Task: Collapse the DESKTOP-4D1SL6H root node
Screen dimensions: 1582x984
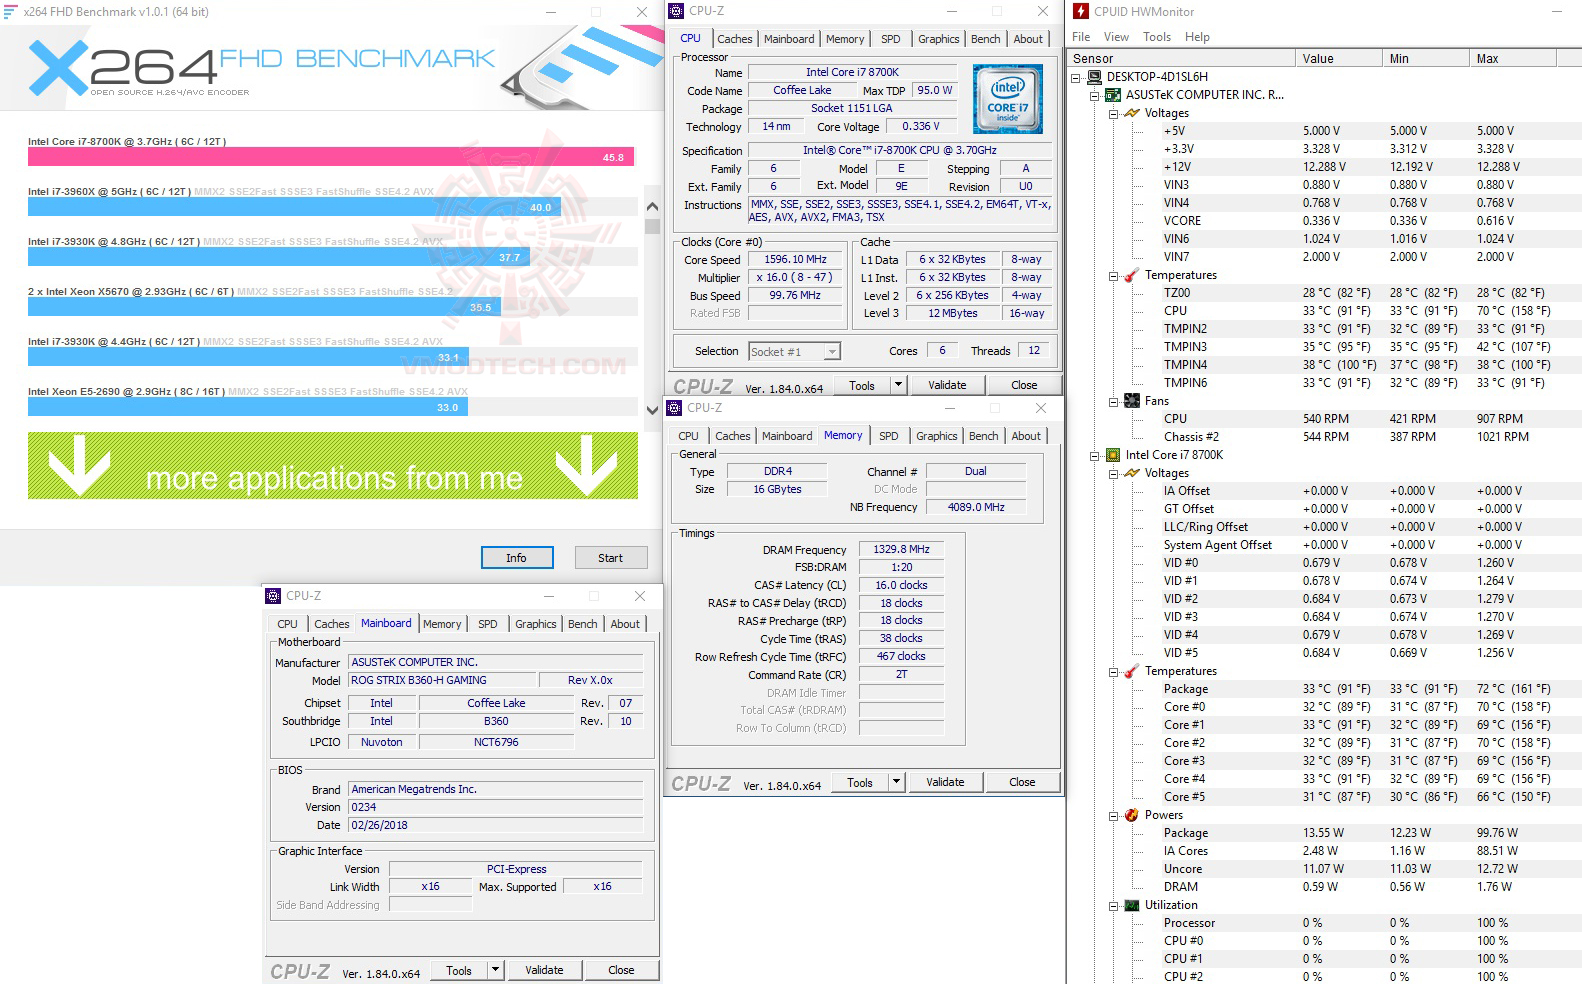Action: (1076, 77)
